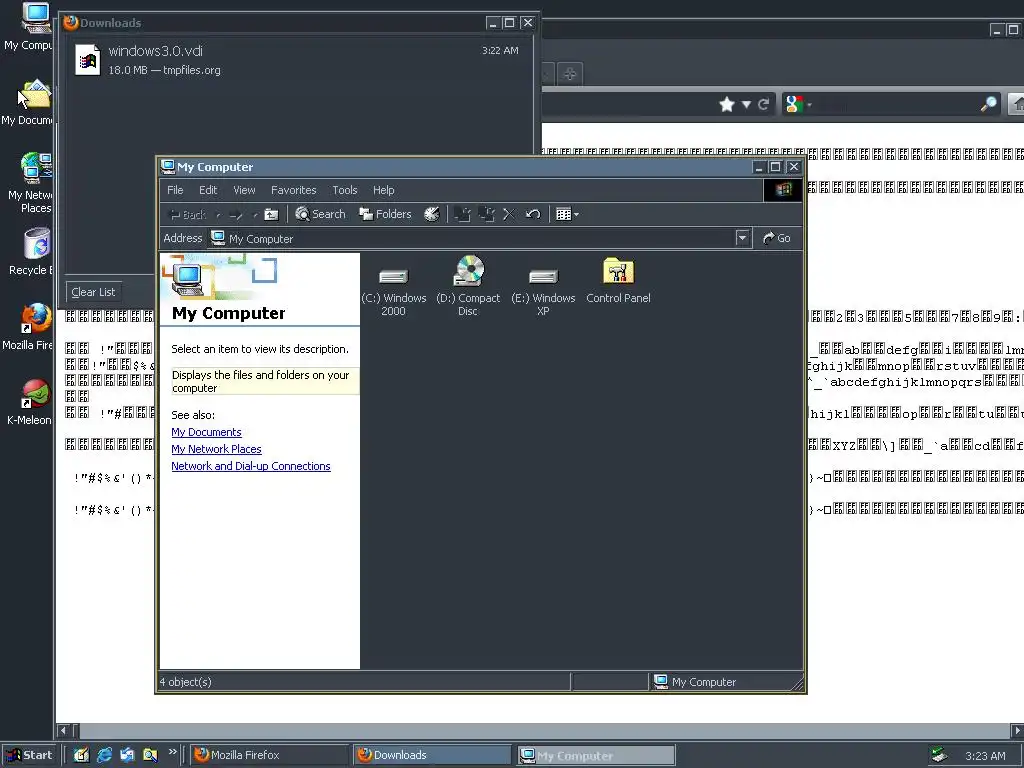Select windows3.0.vdi download entry

297,59
